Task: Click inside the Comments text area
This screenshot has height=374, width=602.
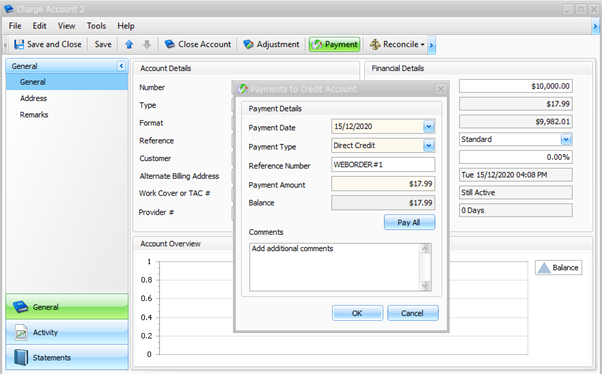Action: [x=335, y=267]
